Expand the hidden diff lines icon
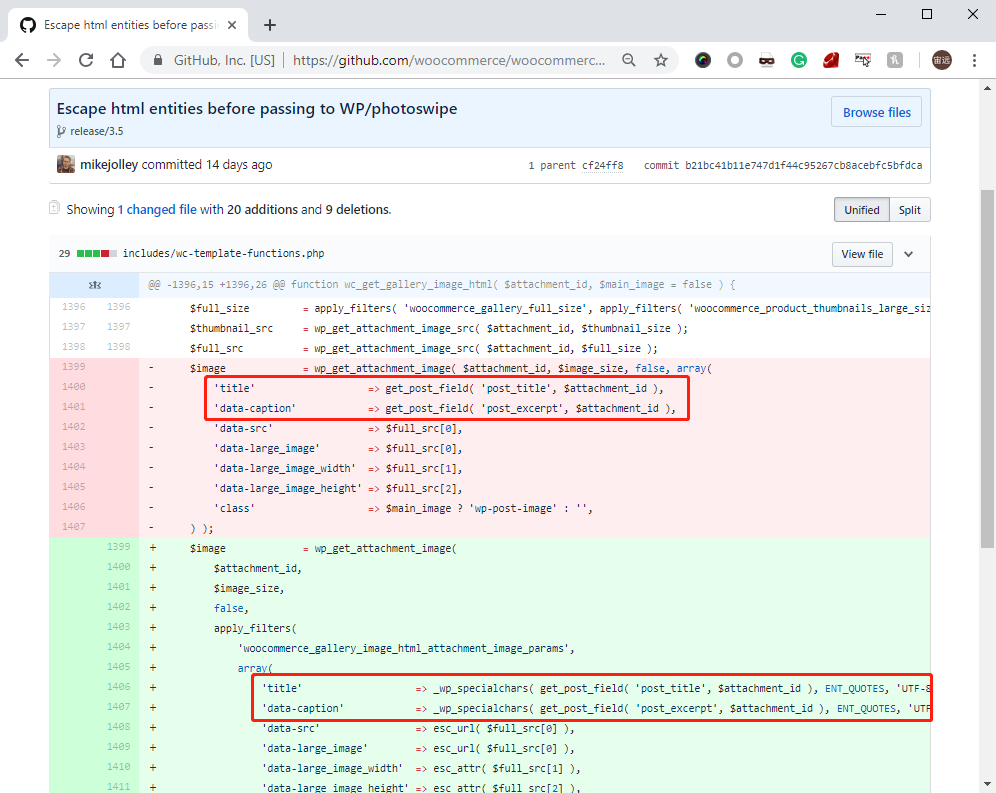This screenshot has height=793, width=996. (95, 285)
